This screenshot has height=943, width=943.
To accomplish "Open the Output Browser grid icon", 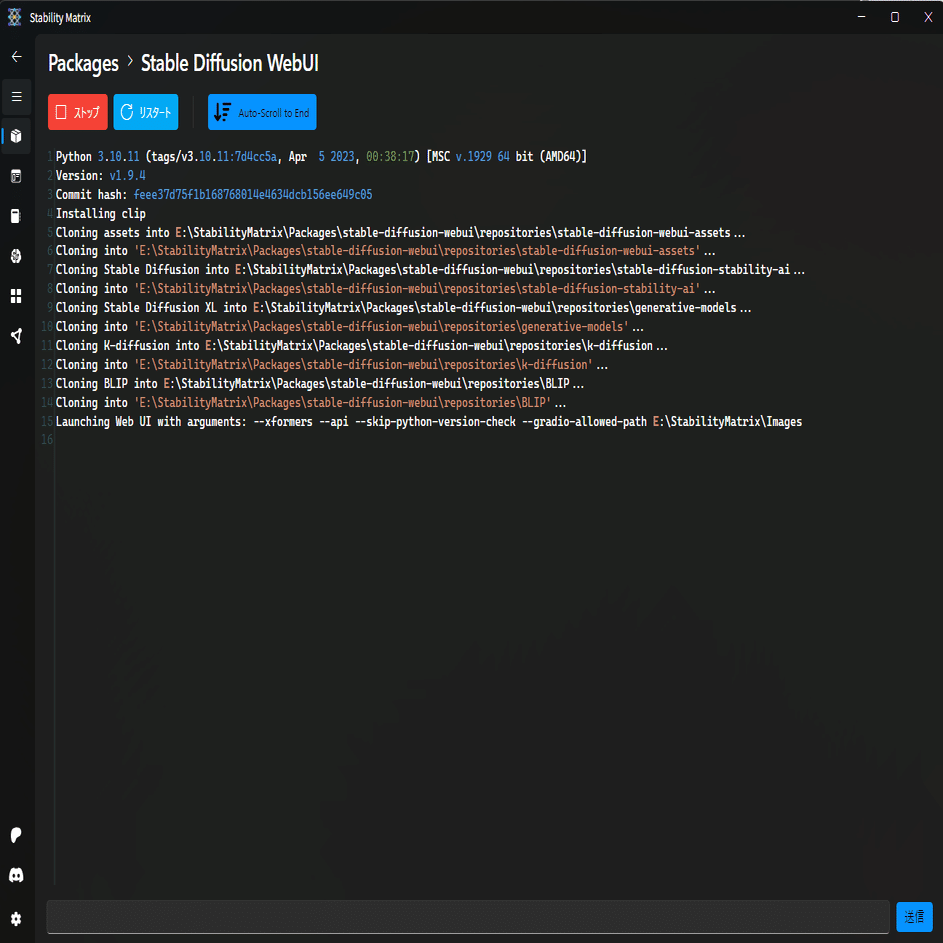I will click(16, 296).
